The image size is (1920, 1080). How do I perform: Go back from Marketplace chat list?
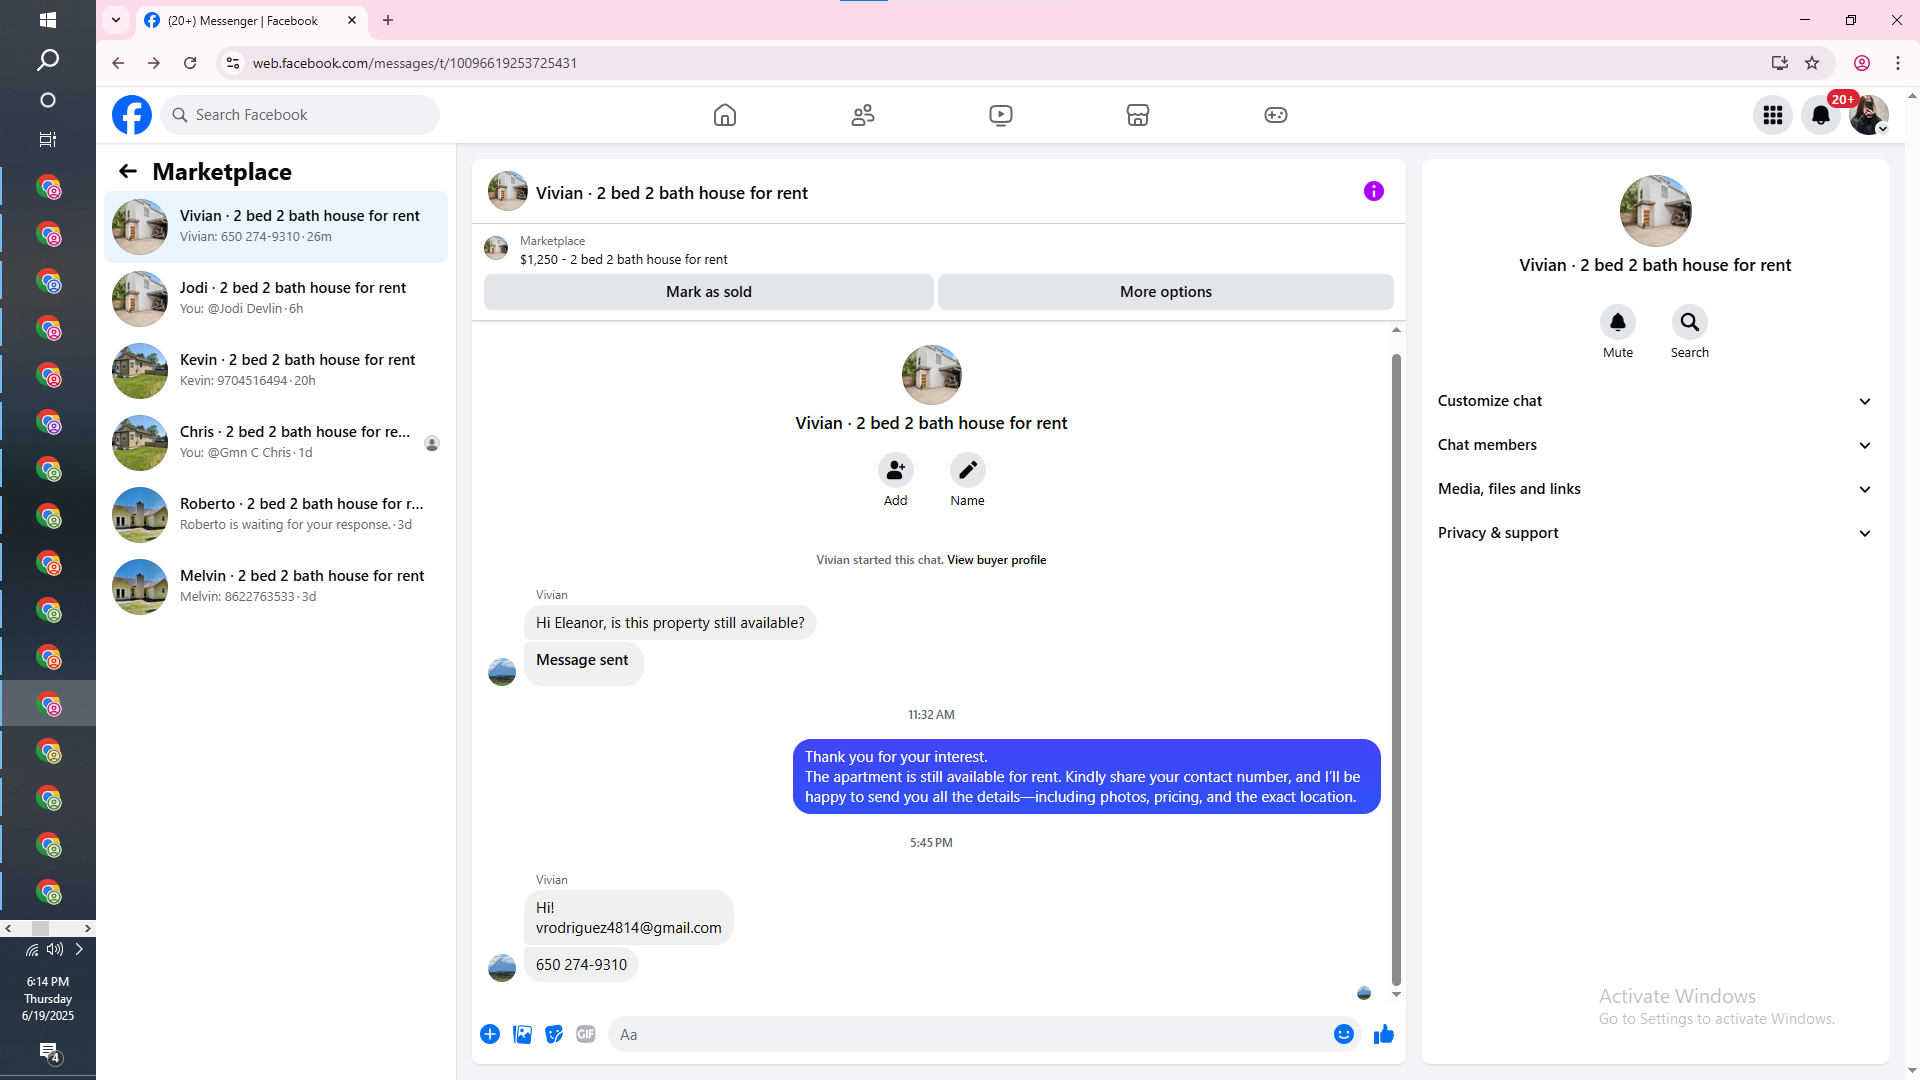pos(128,171)
